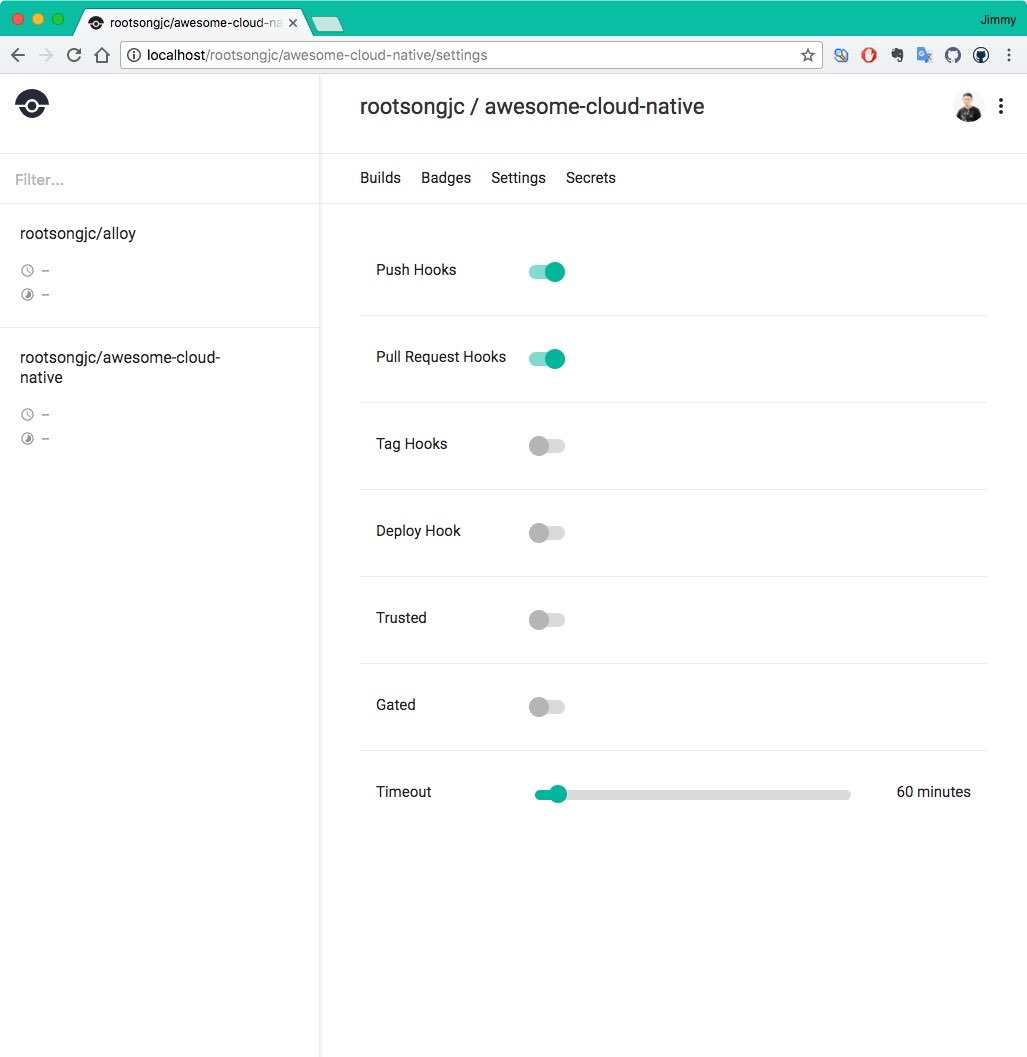1027x1057 pixels.
Task: Switch to the Builds tab
Action: click(380, 178)
